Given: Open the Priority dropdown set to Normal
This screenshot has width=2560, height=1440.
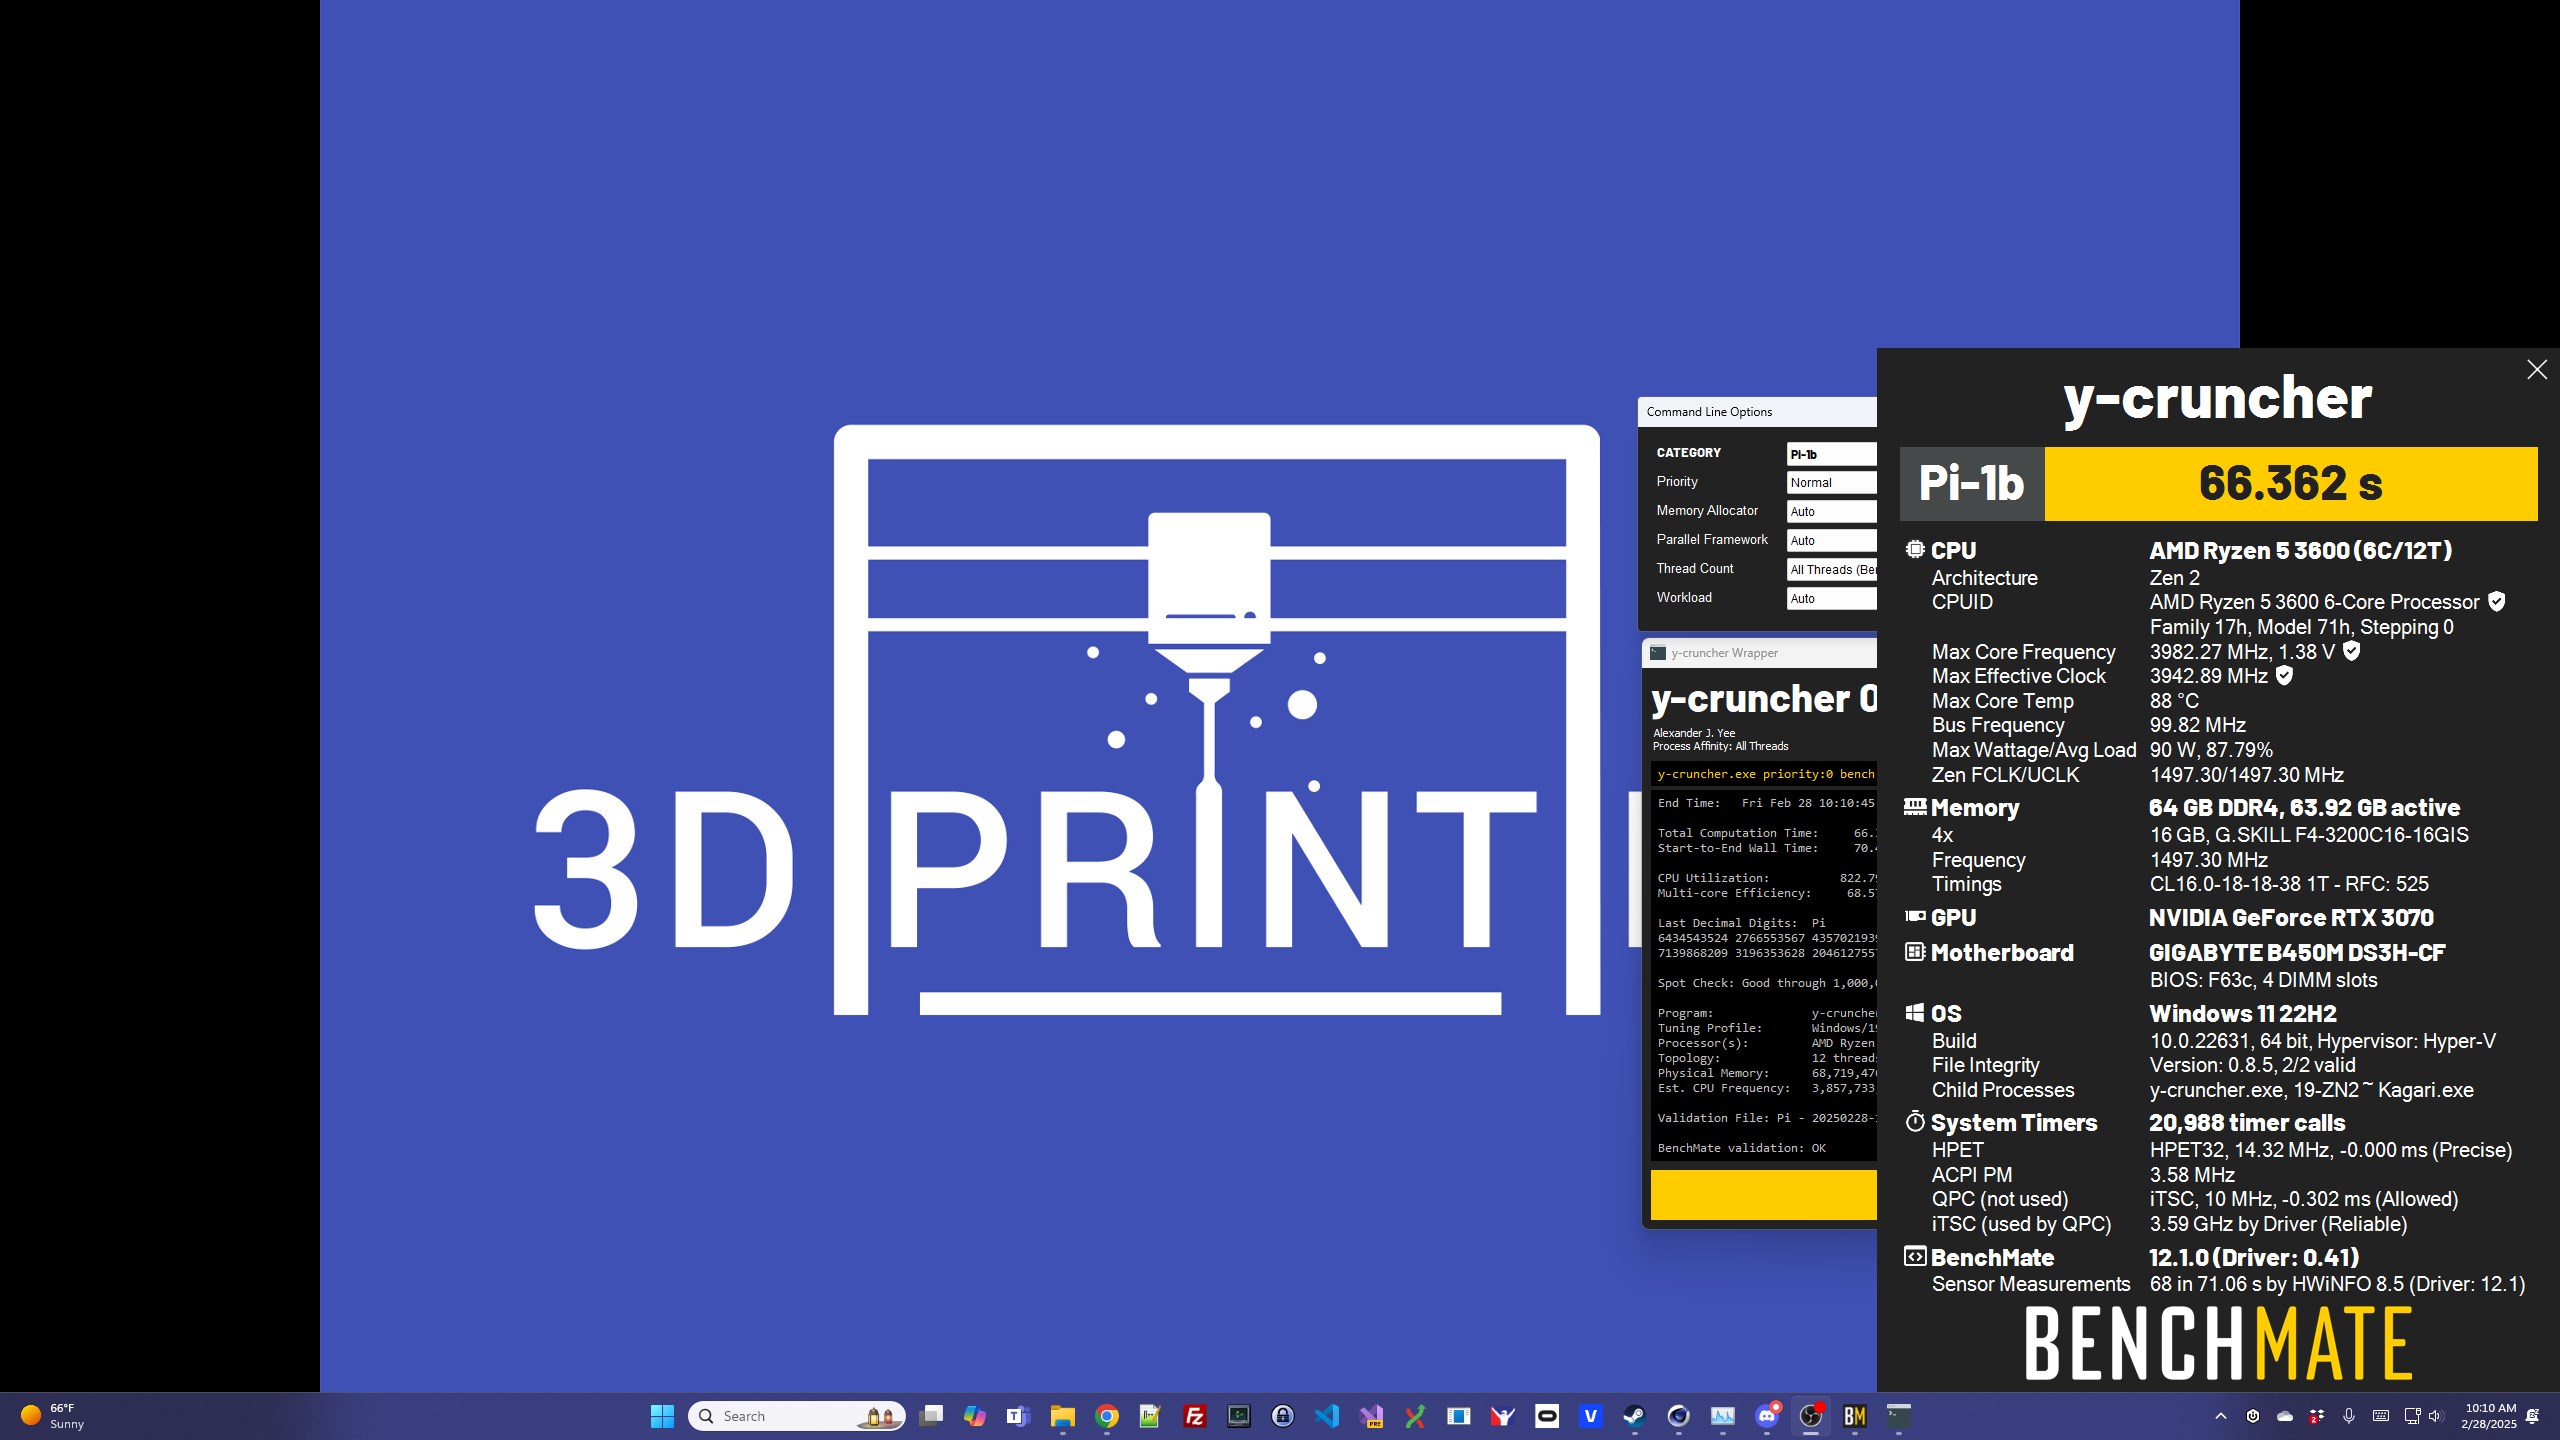Looking at the screenshot, I should (1831, 482).
